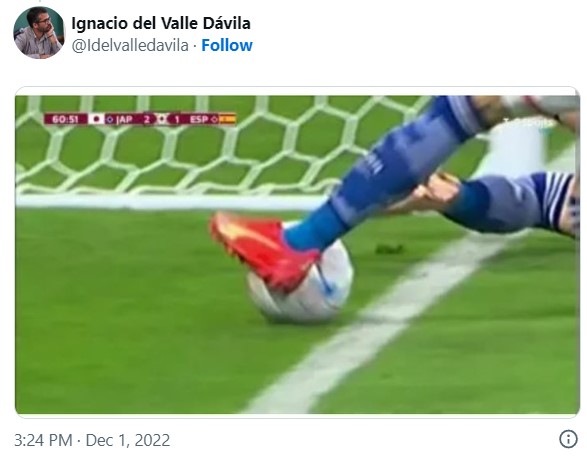Open the tweet info icon
Image resolution: width=587 pixels, height=459 pixels.
[568, 438]
